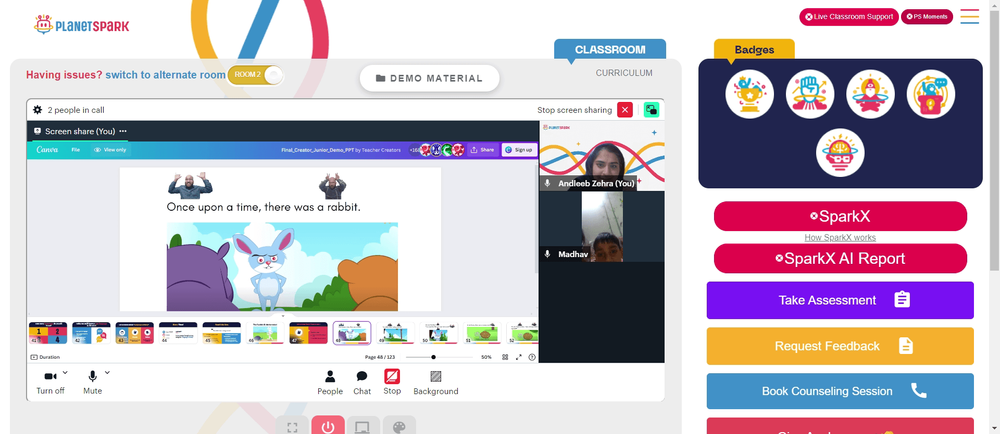1000x434 pixels.
Task: Click the red stop screen sharing X
Action: (625, 110)
